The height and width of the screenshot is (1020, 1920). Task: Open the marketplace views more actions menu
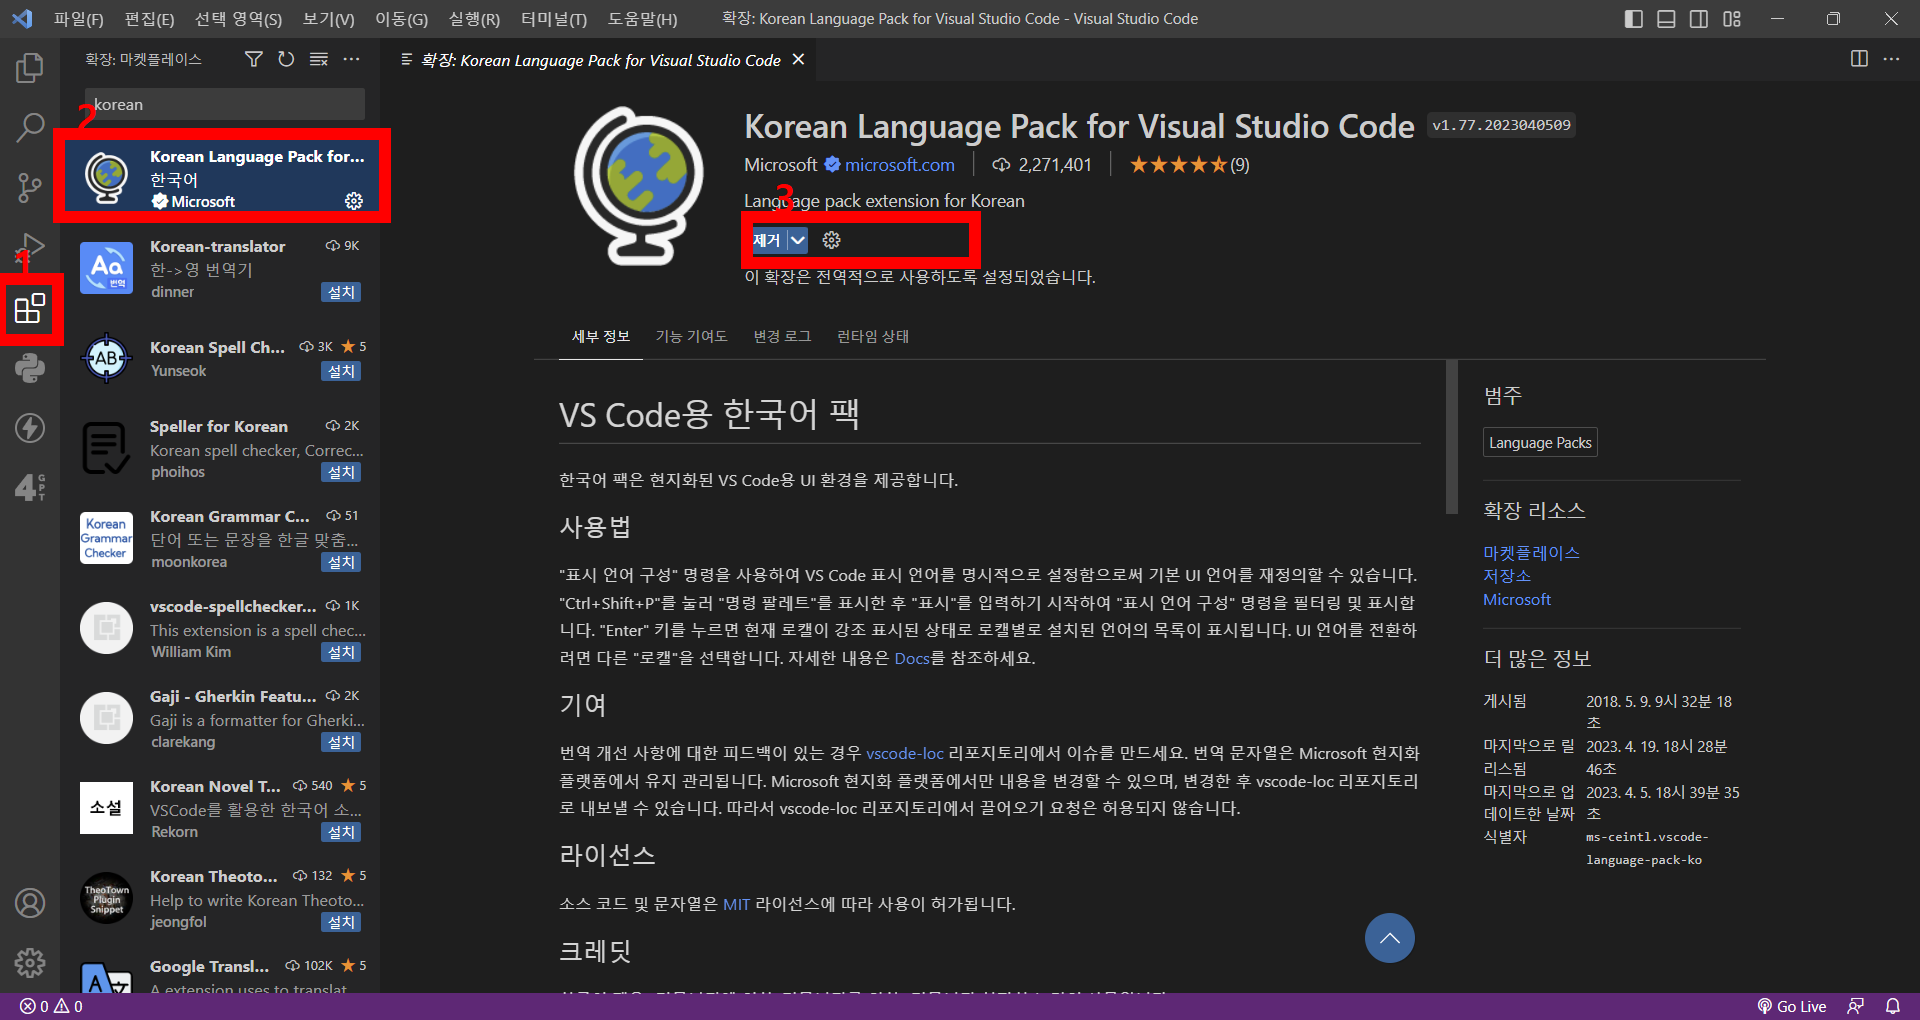pos(352,60)
